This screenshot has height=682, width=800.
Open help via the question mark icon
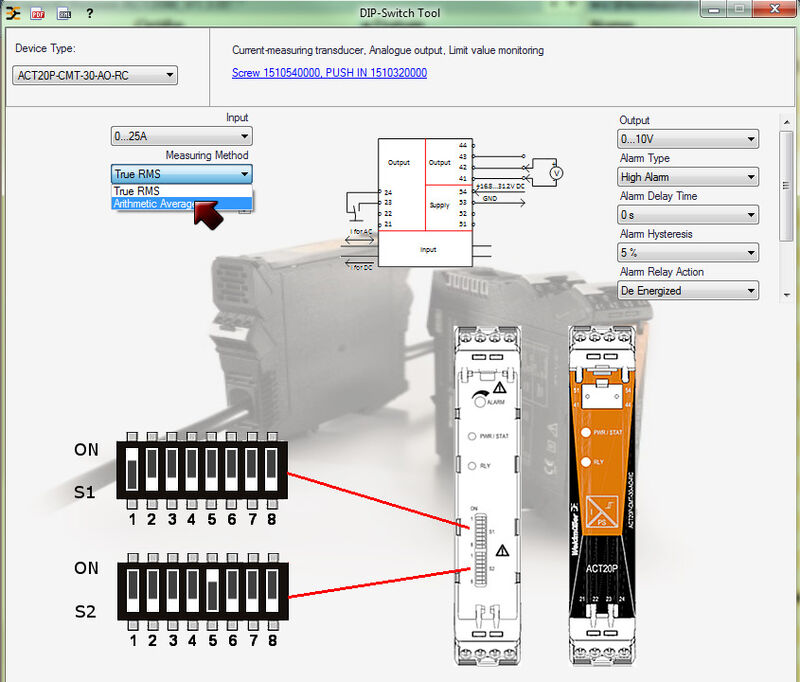tap(89, 13)
